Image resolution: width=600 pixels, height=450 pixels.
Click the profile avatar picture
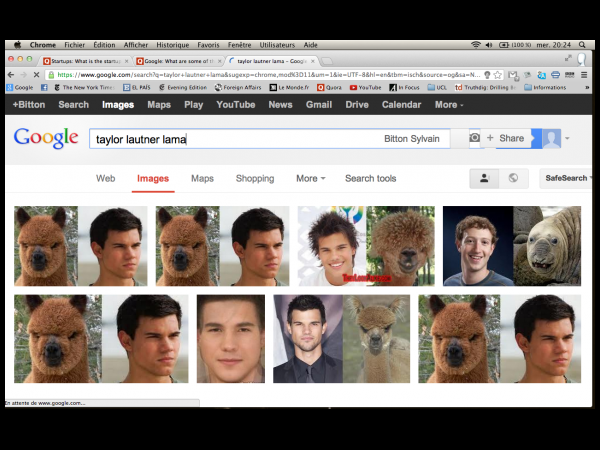(x=551, y=138)
